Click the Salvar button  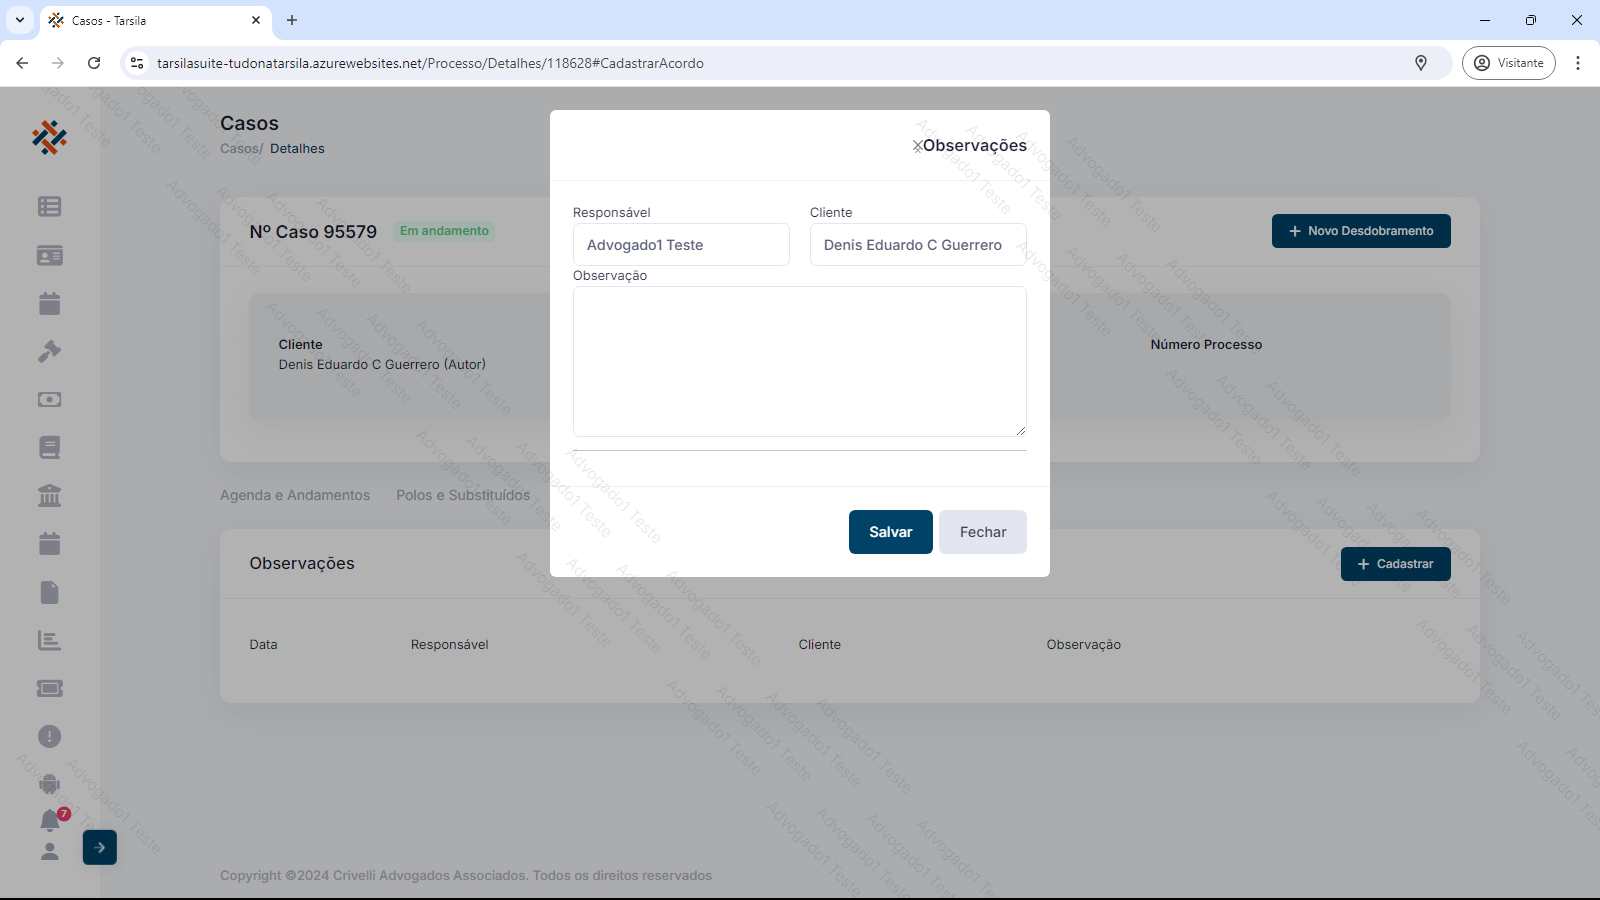[890, 532]
